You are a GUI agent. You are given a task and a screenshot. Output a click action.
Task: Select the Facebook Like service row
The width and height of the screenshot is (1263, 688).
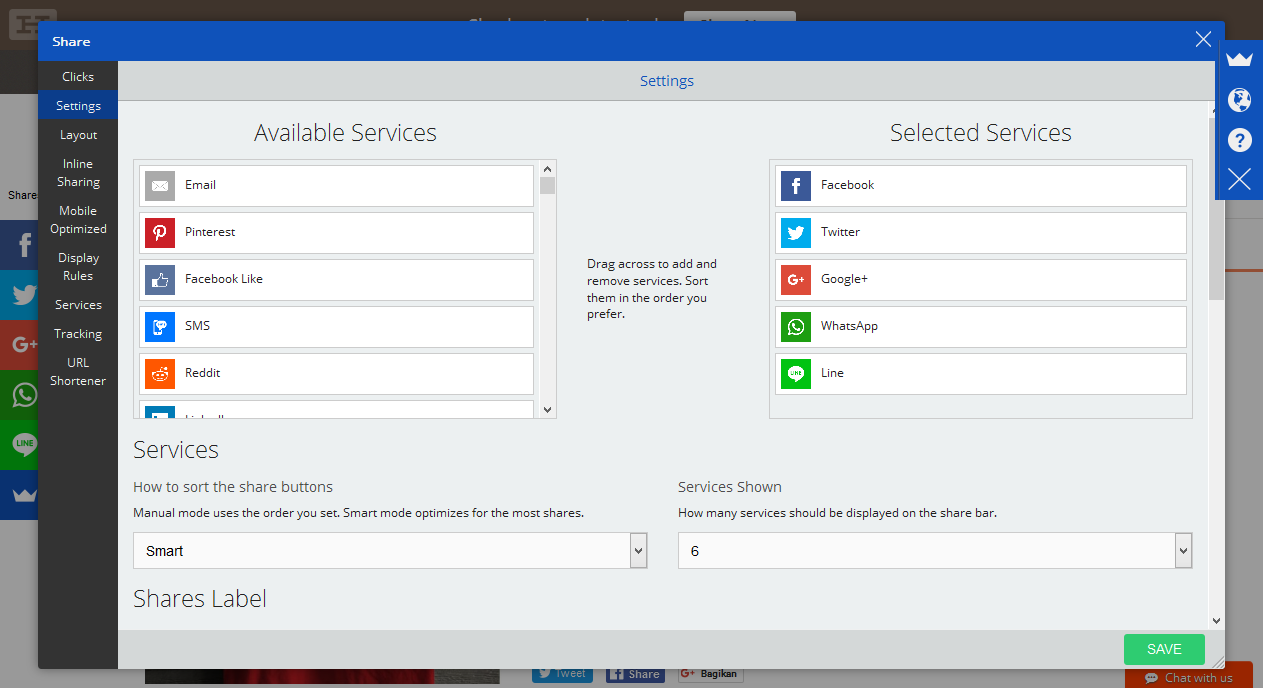click(x=337, y=280)
